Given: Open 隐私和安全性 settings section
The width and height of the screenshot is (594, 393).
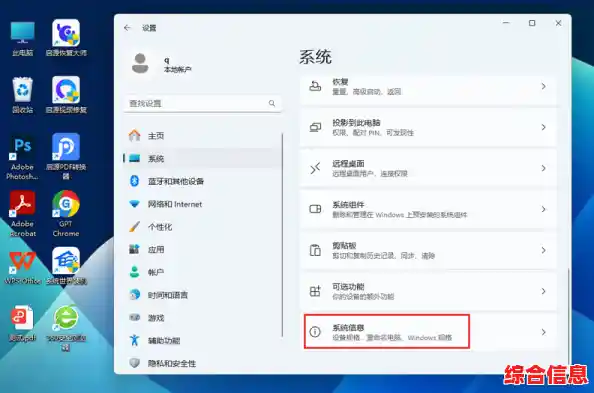Looking at the screenshot, I should (x=202, y=363).
